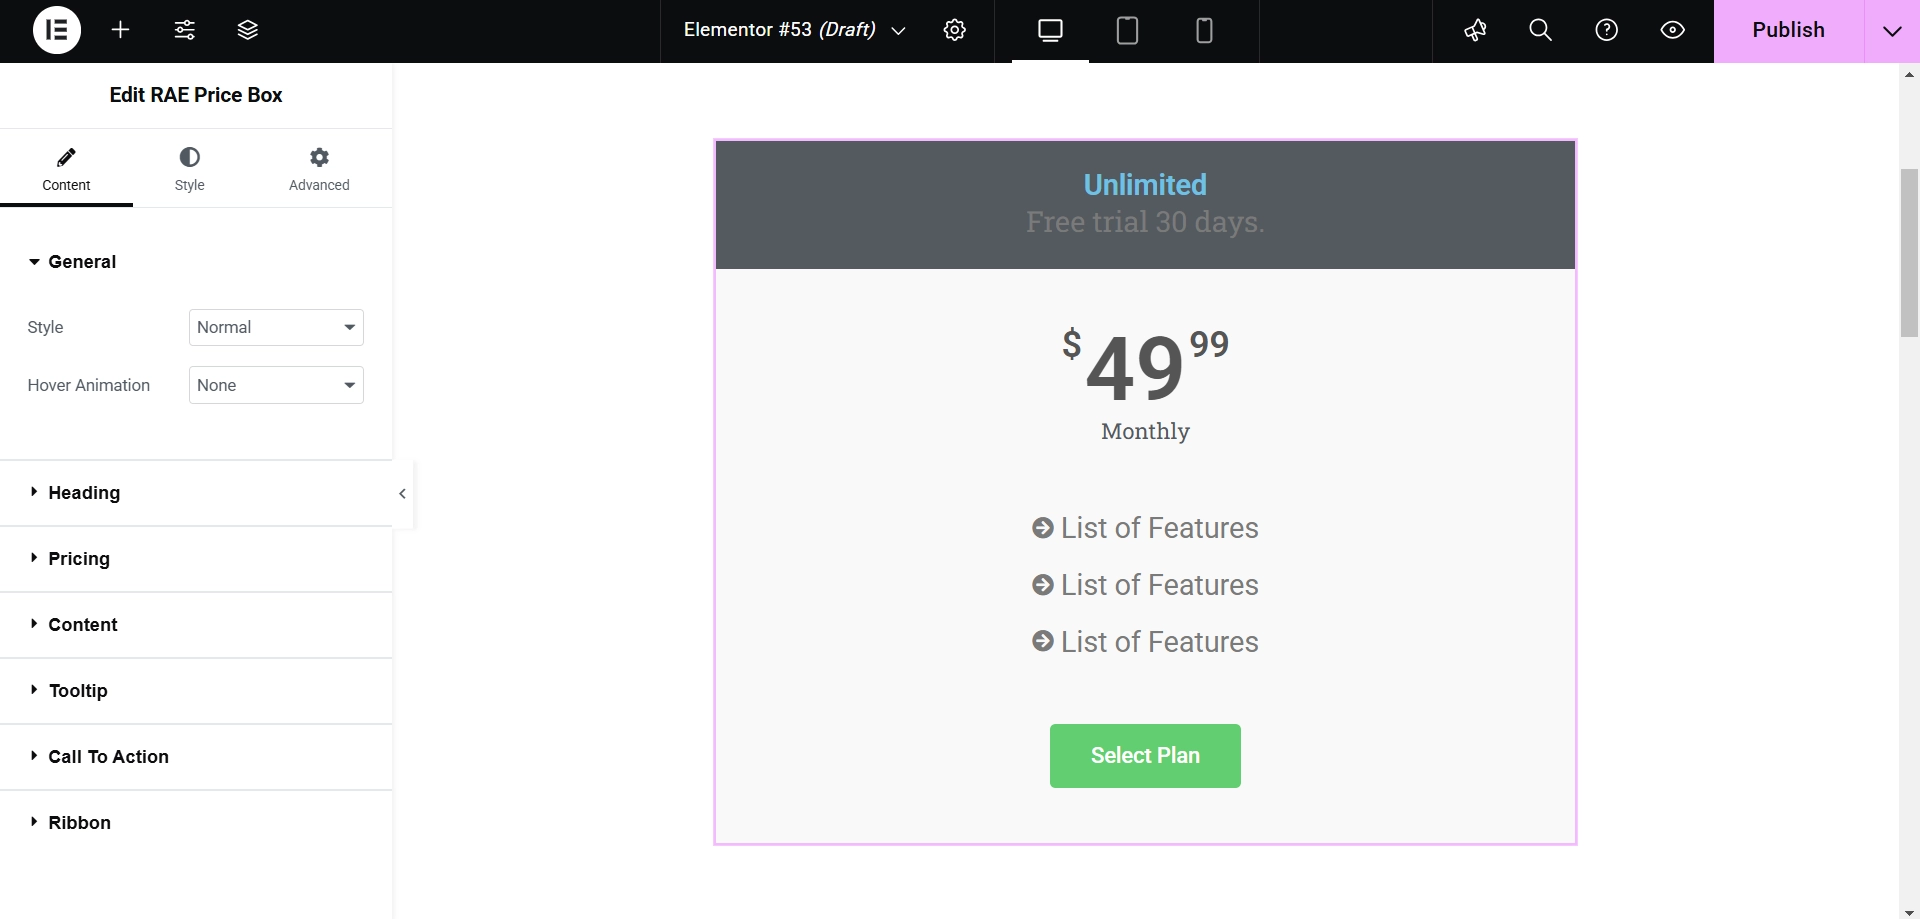Collapse the editor panel with arrow handle
Viewport: 1920px width, 919px height.
pos(402,493)
